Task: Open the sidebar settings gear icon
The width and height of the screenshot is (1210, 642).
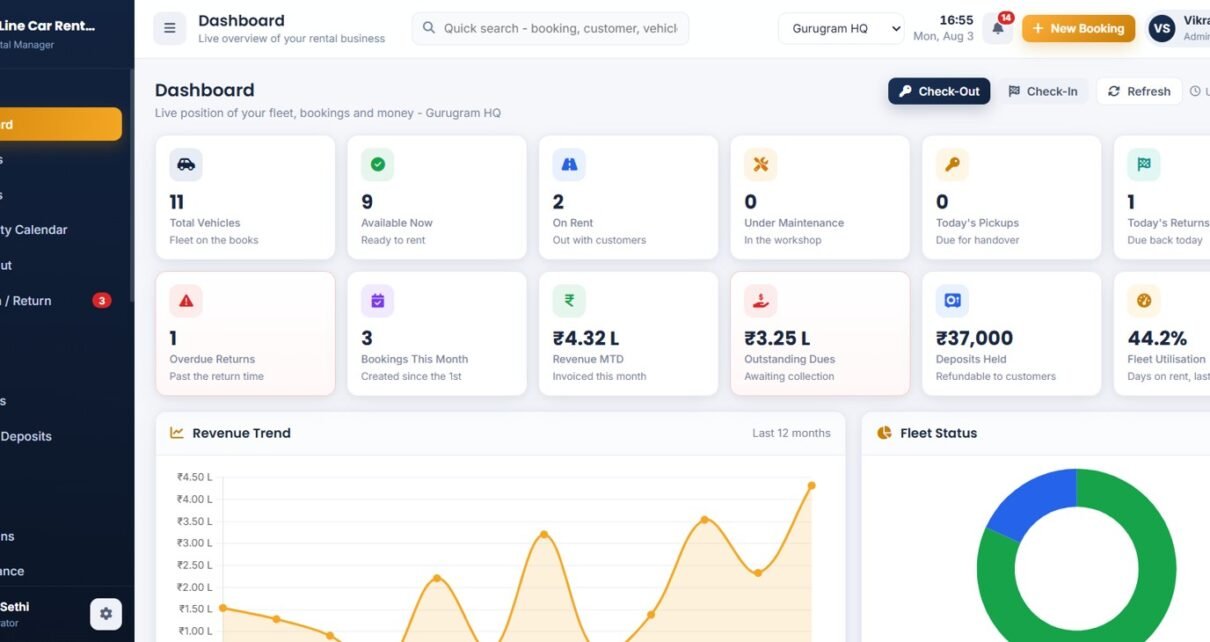Action: (106, 614)
